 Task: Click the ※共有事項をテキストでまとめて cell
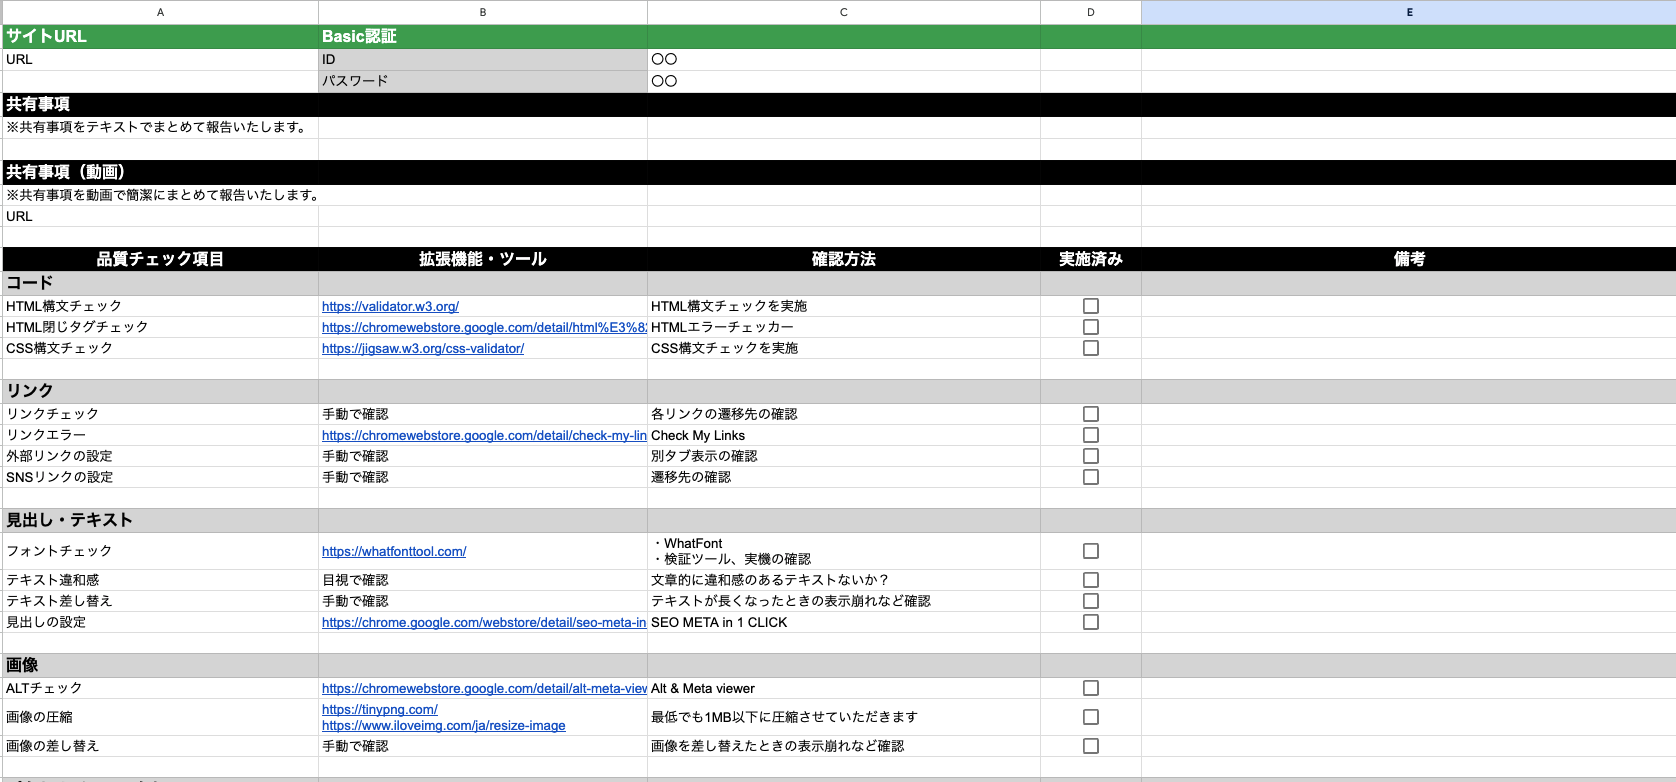tap(161, 127)
